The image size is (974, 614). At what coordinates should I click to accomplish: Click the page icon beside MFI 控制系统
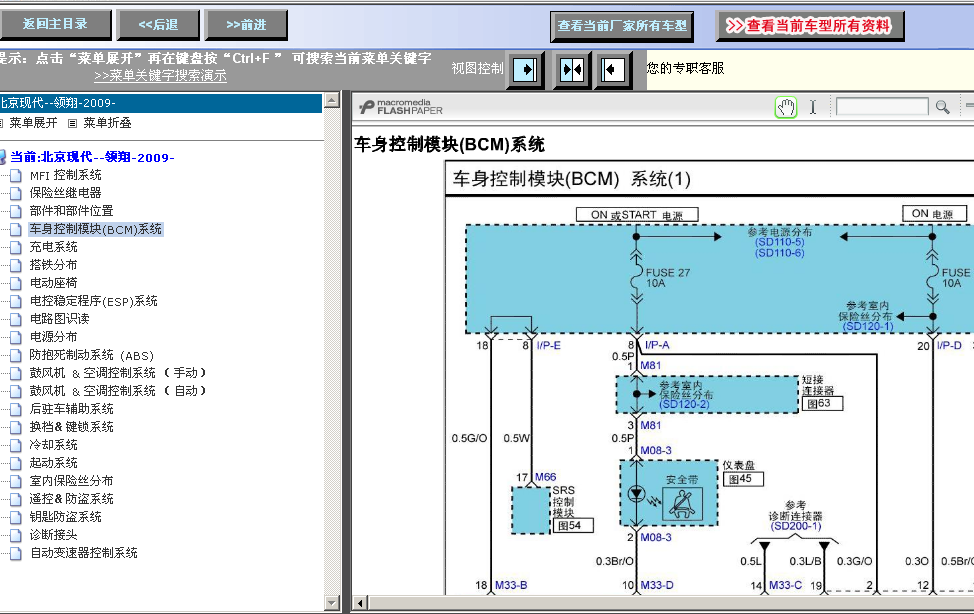[x=16, y=176]
